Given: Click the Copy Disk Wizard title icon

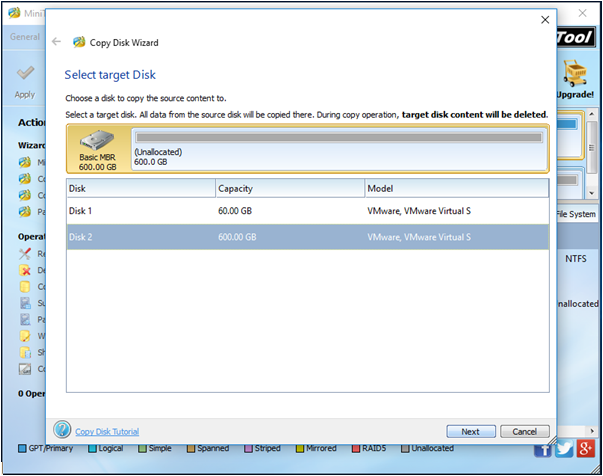Looking at the screenshot, I should pyautogui.click(x=79, y=42).
